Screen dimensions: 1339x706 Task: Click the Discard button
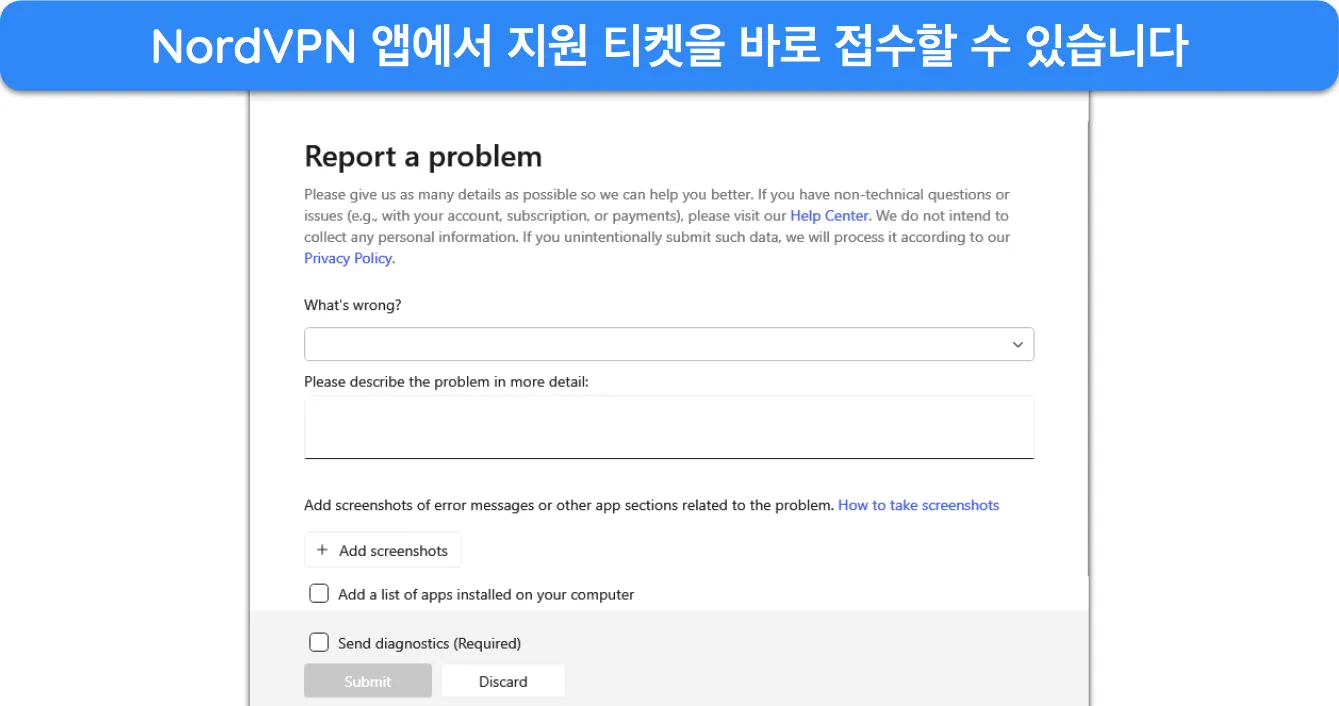[x=503, y=681]
